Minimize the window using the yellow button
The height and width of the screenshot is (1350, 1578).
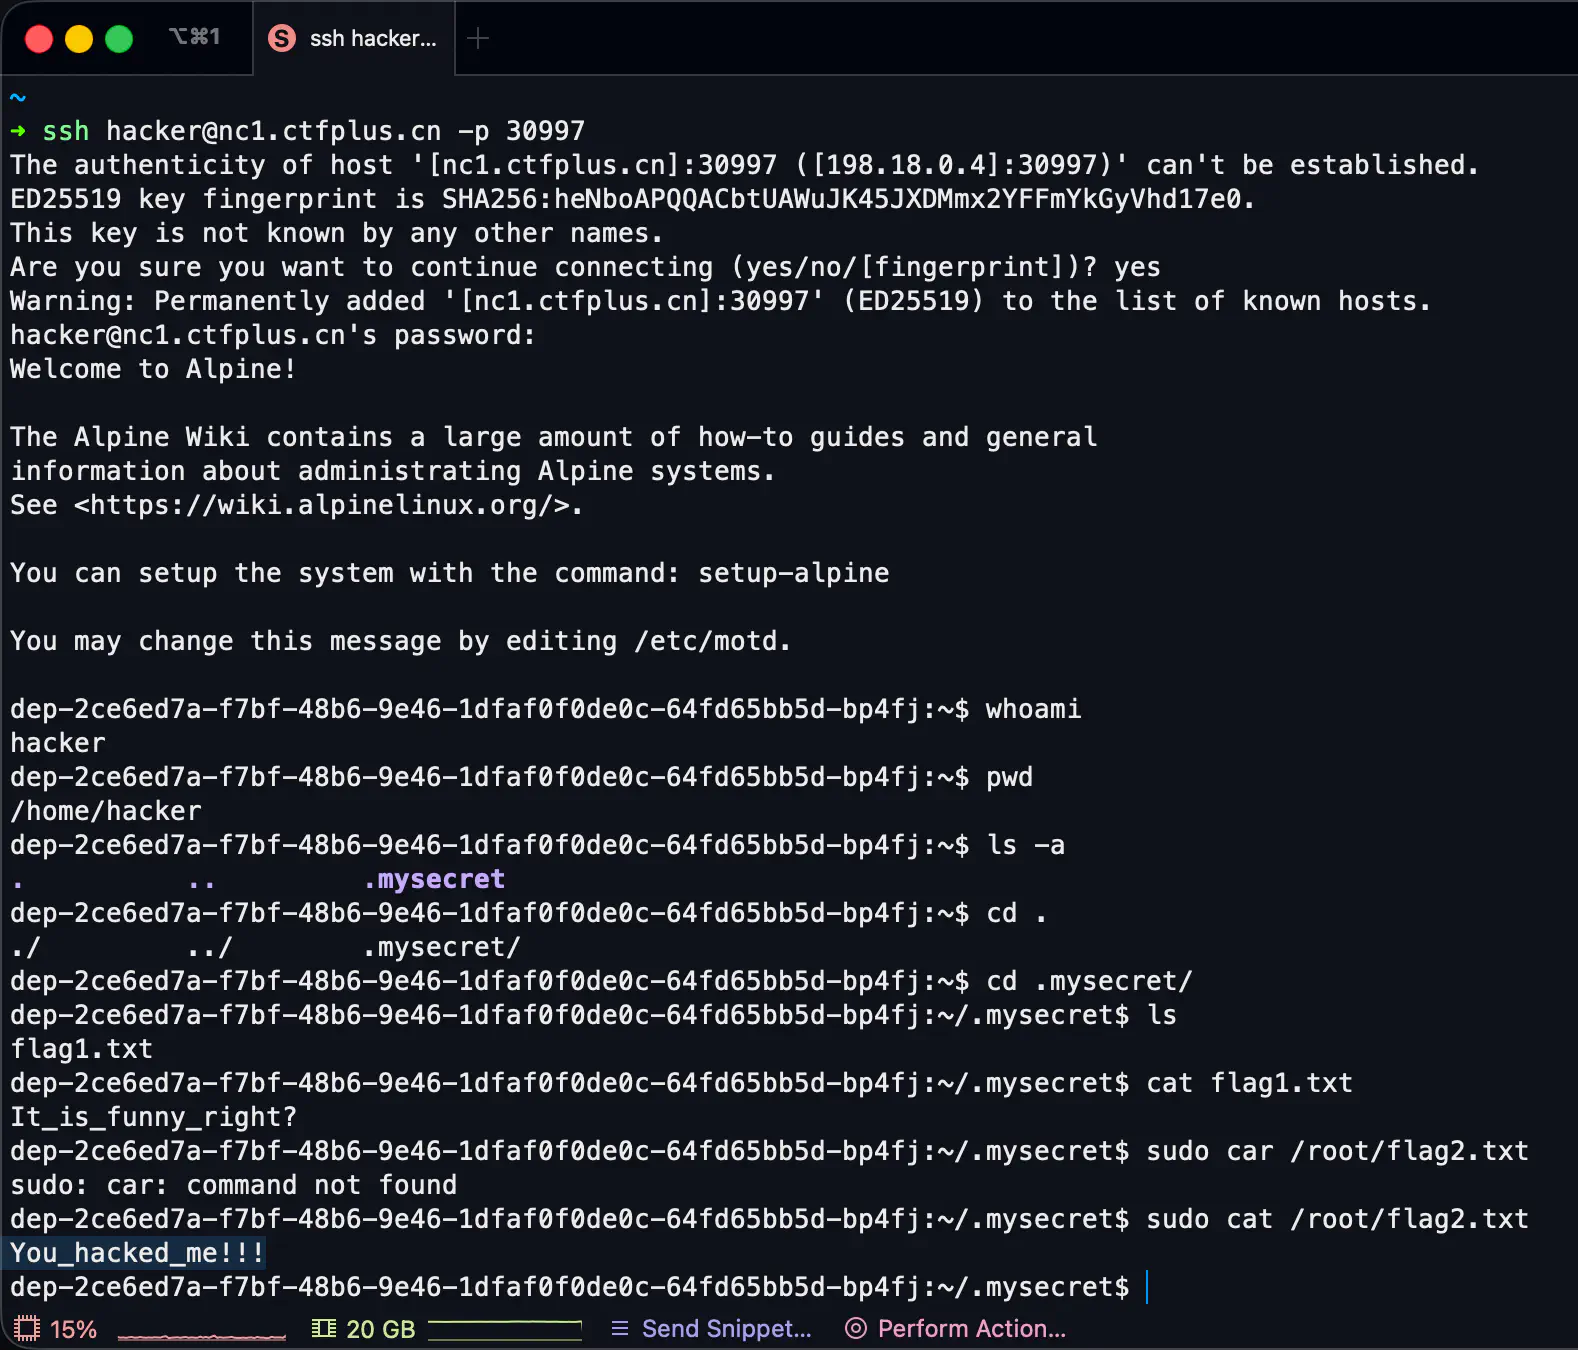coord(79,39)
